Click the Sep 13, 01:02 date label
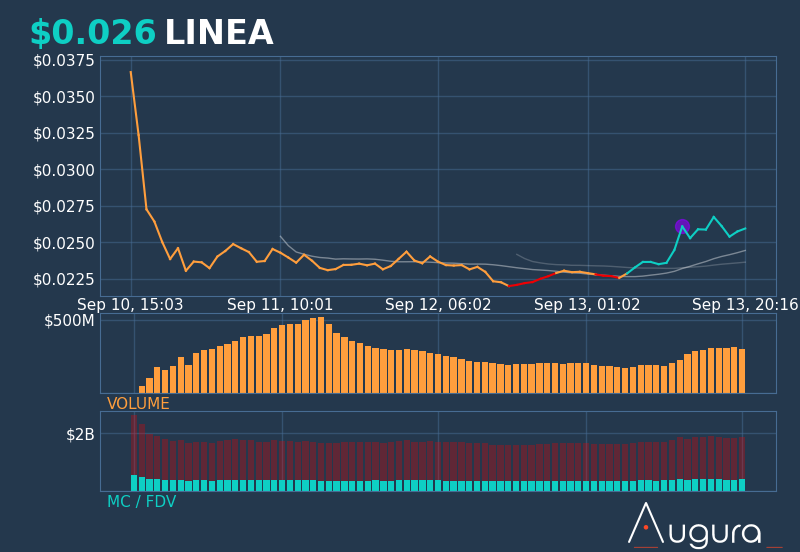The width and height of the screenshot is (800, 552). (x=587, y=305)
